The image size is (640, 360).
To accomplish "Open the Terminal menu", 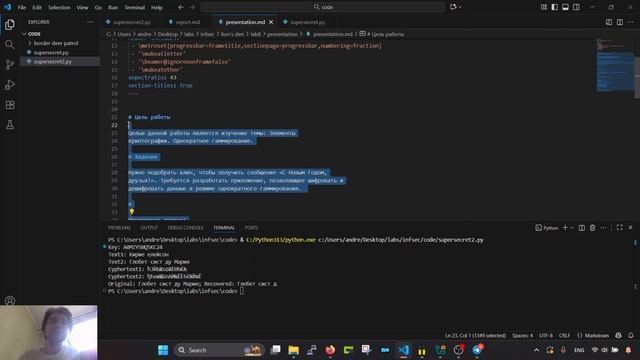I will [135, 7].
